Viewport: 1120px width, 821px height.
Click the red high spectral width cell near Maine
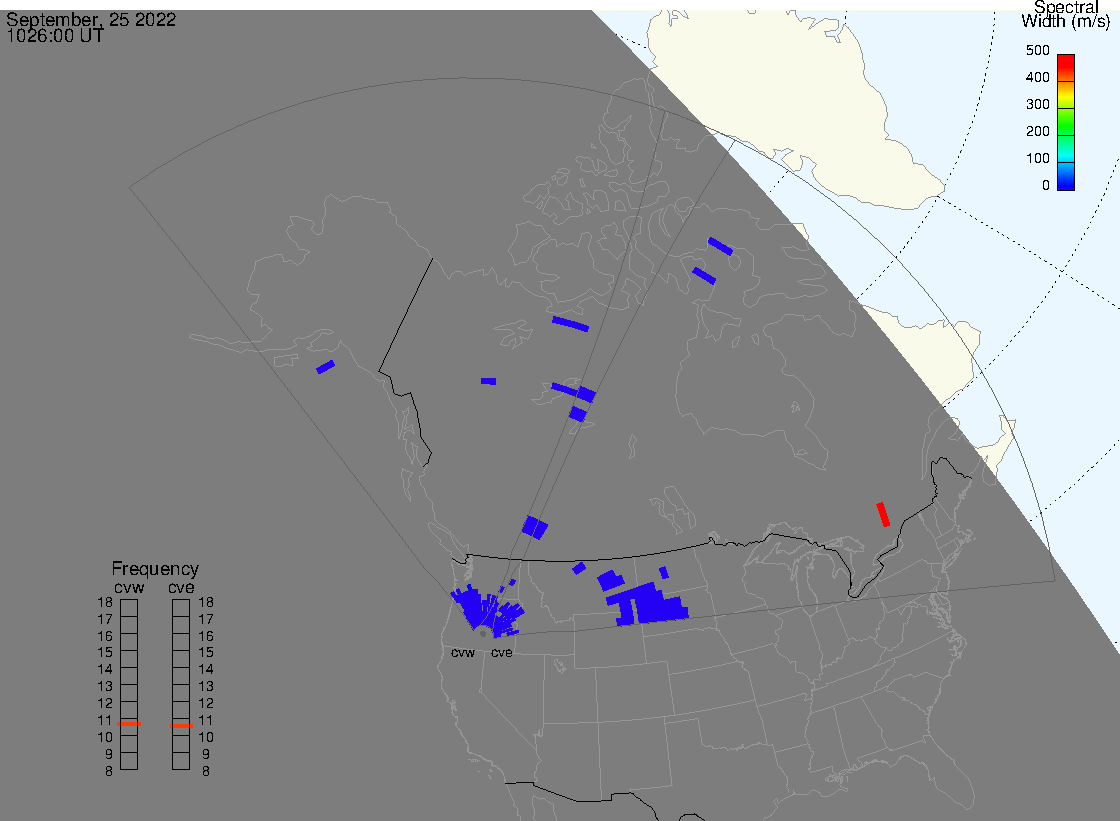(x=883, y=514)
